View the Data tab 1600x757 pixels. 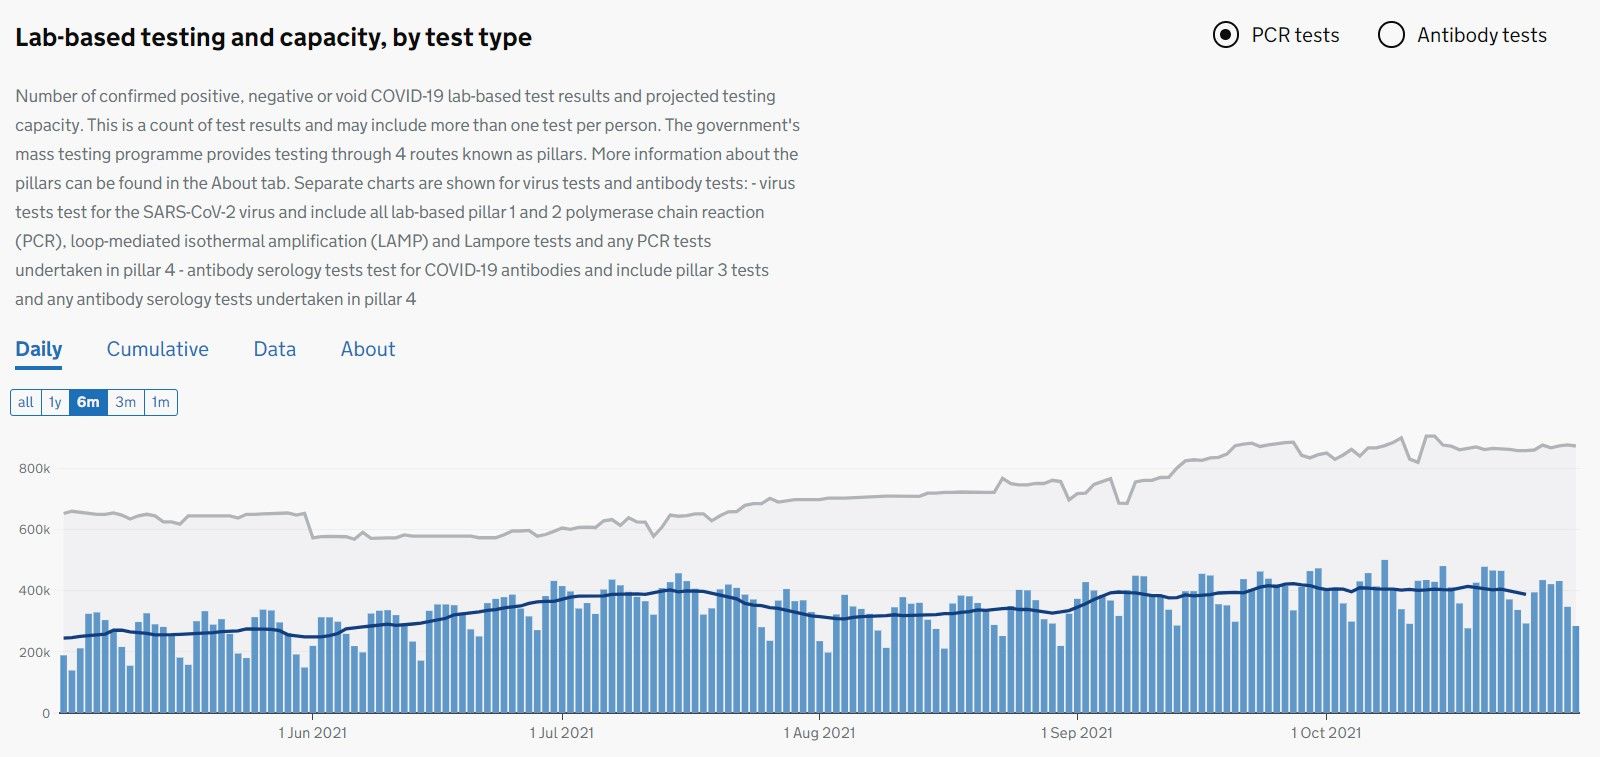click(x=275, y=349)
